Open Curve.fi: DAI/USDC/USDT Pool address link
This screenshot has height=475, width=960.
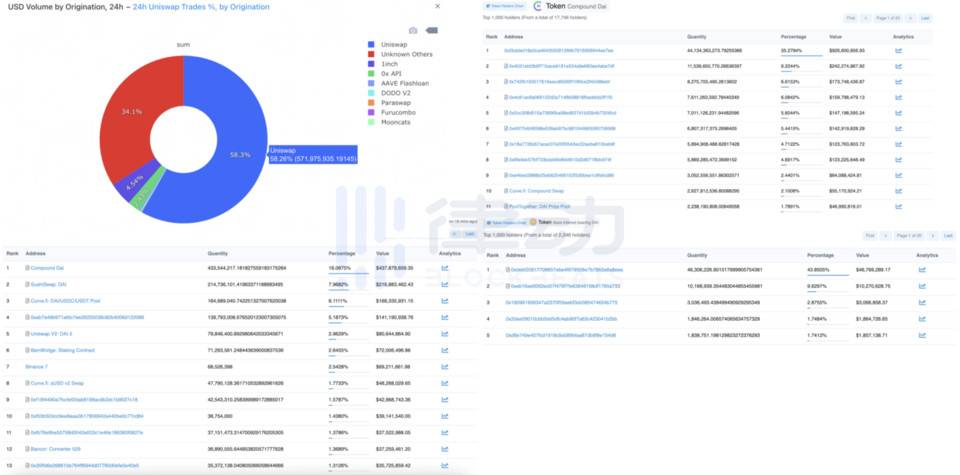[x=67, y=299]
